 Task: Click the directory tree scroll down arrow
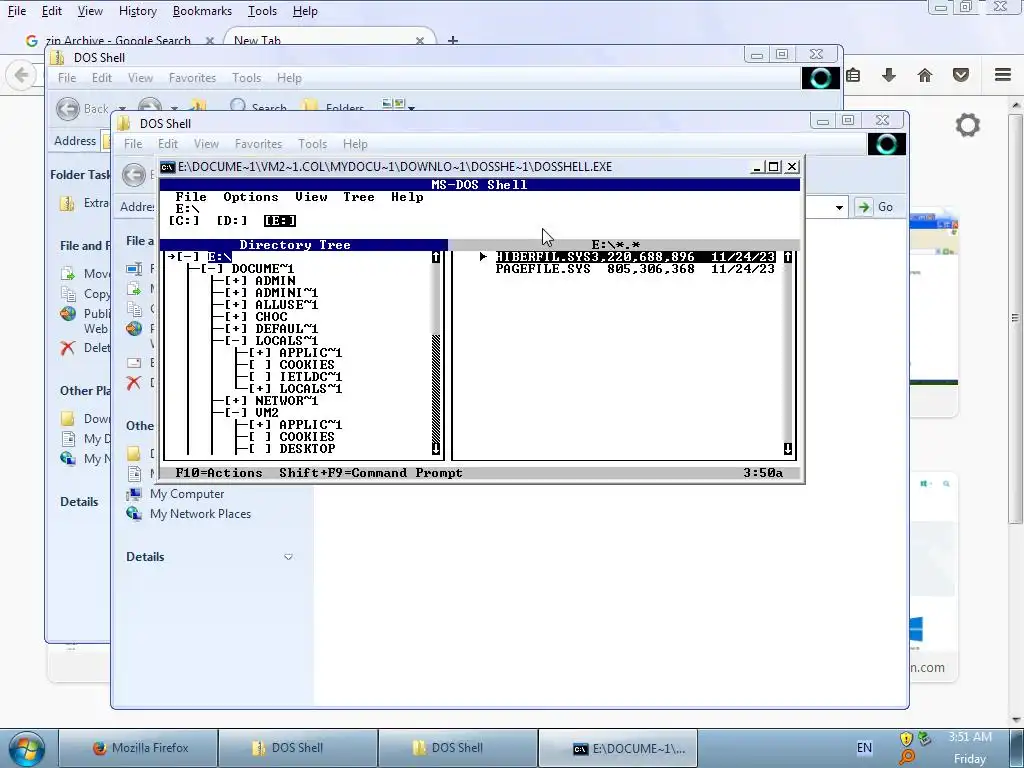click(x=436, y=449)
